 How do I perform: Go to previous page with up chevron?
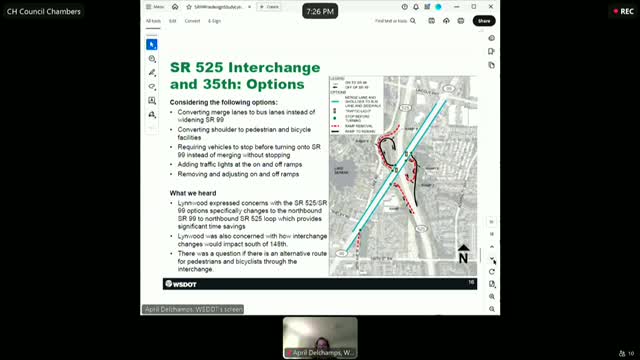[x=491, y=247]
